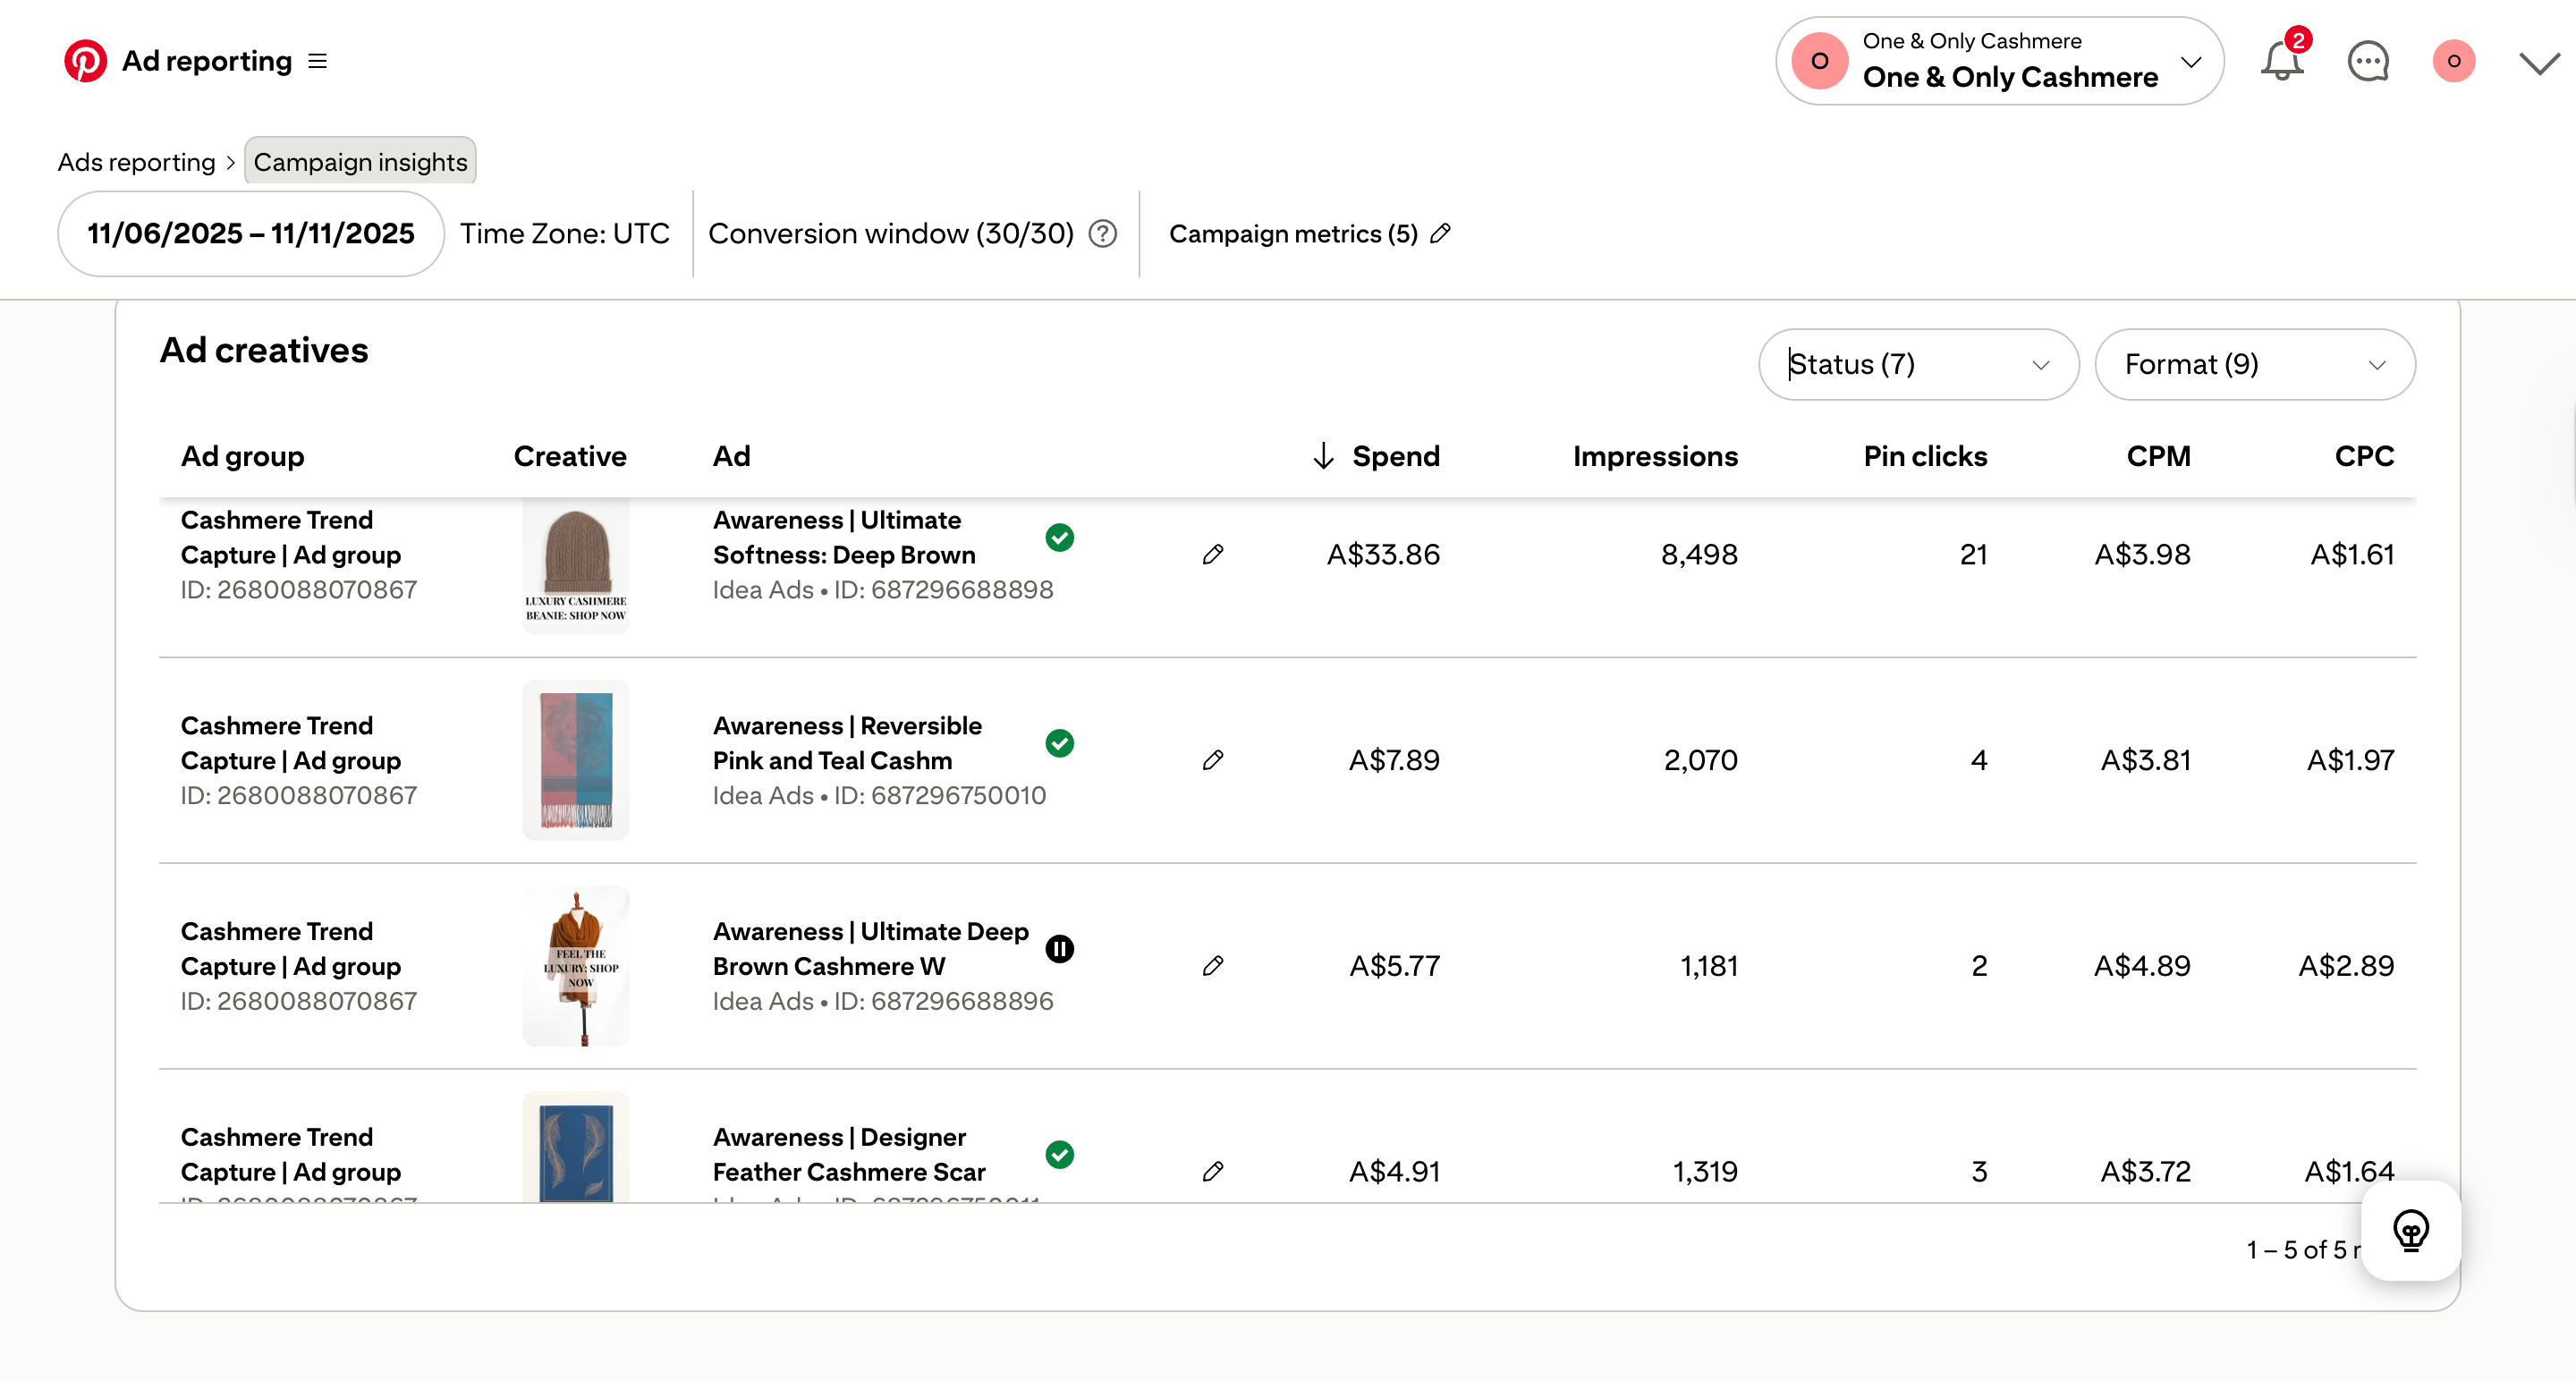Click the conversion window help icon
The height and width of the screenshot is (1381, 2576).
click(x=1102, y=234)
